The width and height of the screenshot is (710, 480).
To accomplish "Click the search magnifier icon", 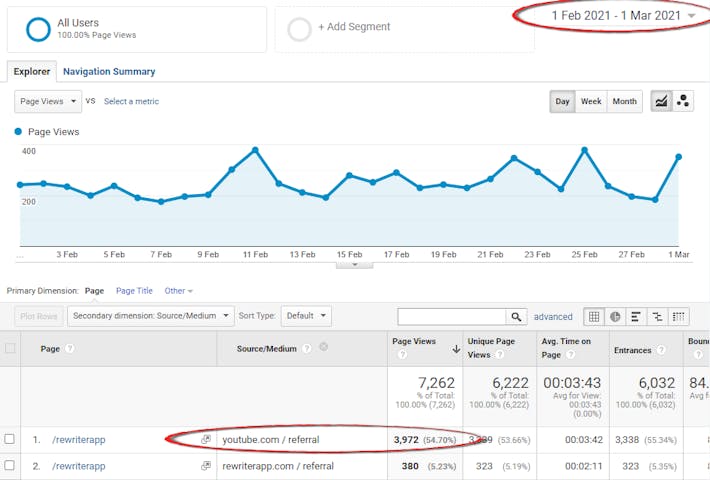I will coord(516,316).
